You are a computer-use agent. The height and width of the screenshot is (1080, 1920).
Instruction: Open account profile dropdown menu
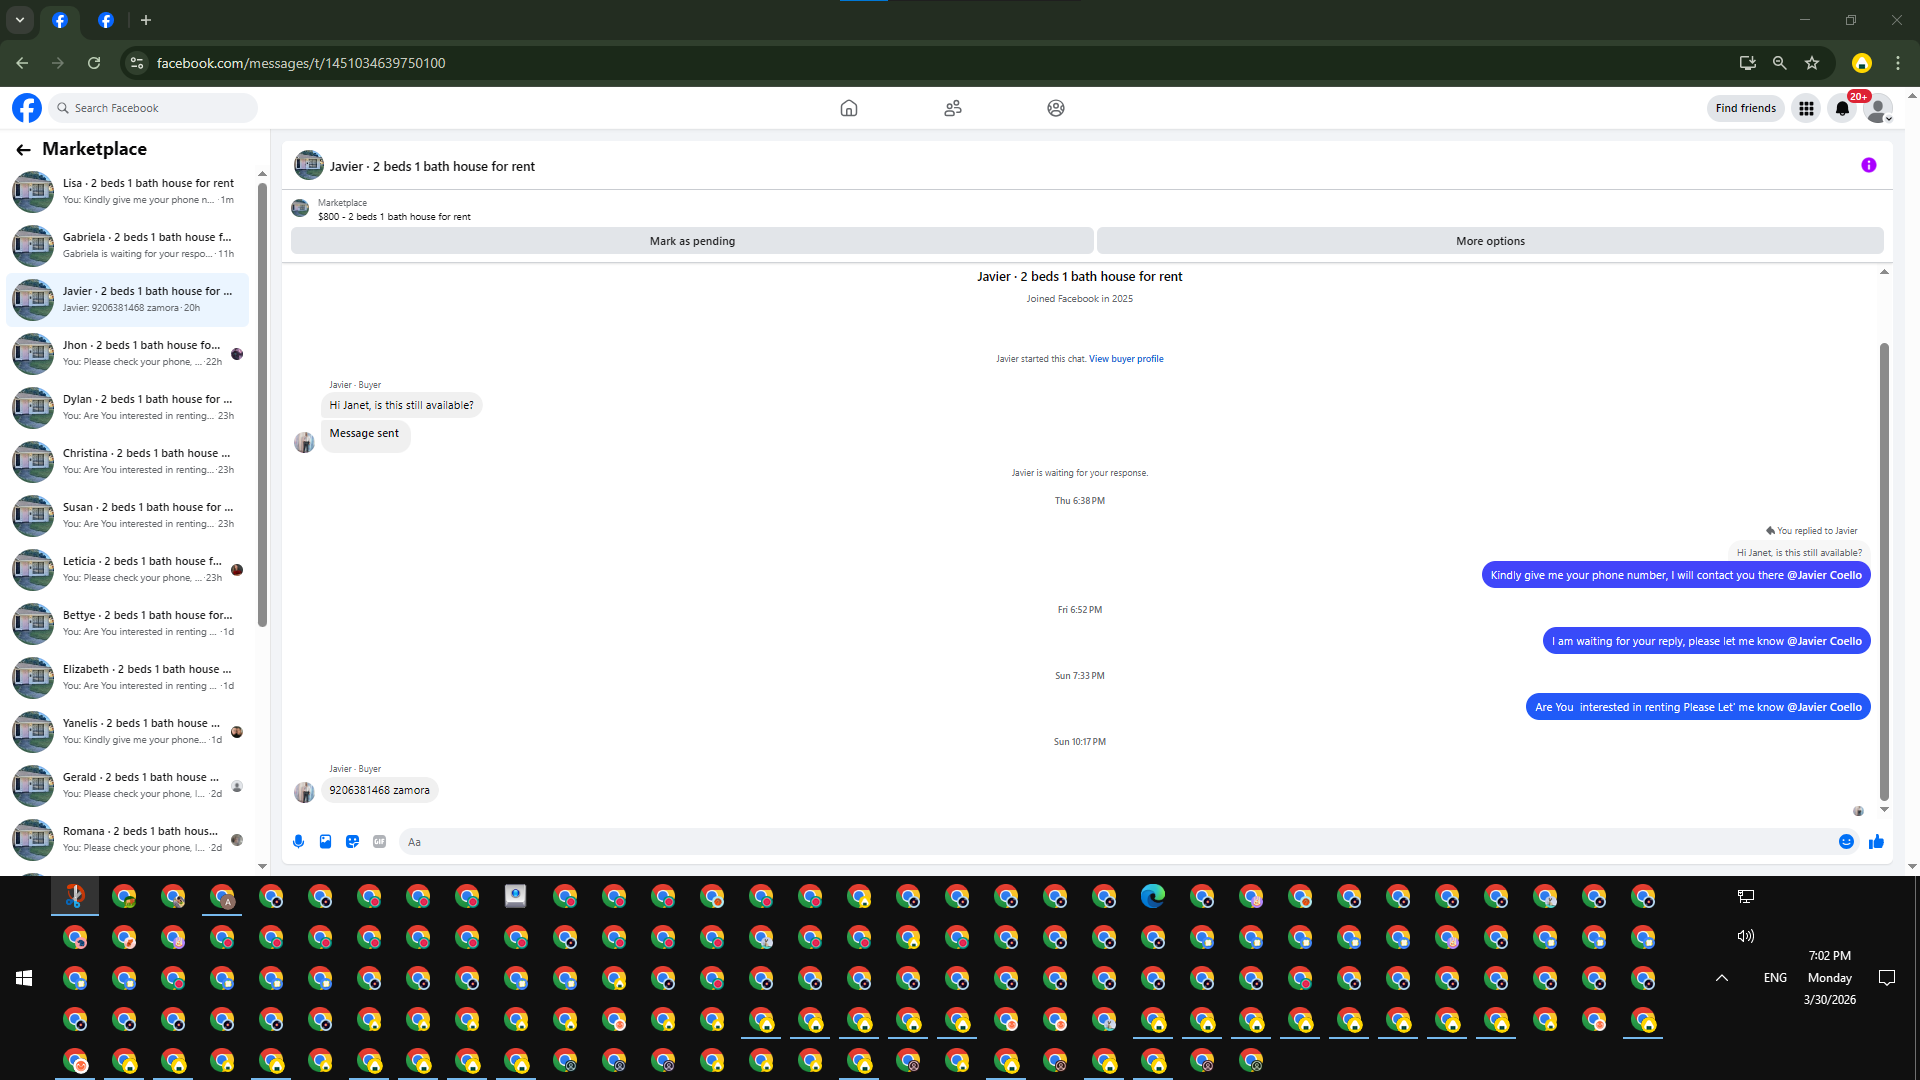click(x=1879, y=108)
